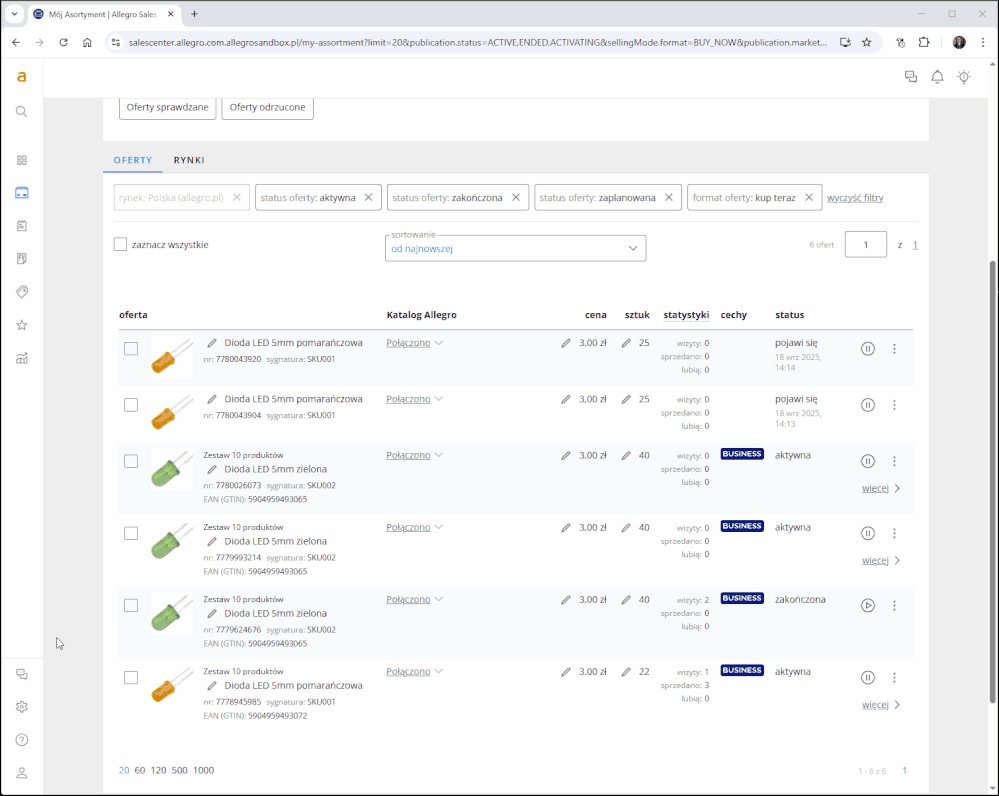Resume ended offer number 7779624676
Viewport: 999px width, 796px height.
coord(868,605)
